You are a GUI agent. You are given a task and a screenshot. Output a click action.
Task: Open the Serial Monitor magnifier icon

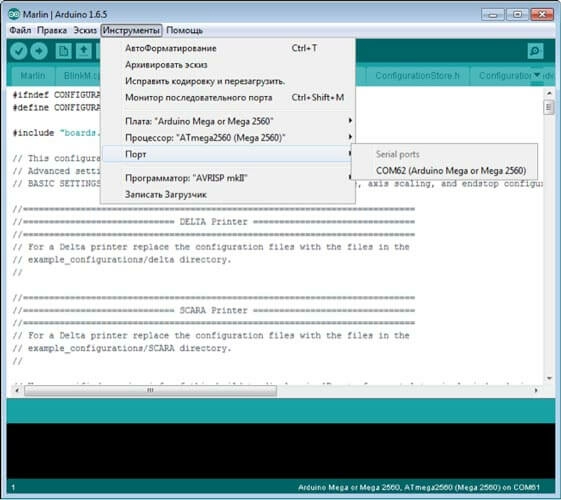click(535, 51)
